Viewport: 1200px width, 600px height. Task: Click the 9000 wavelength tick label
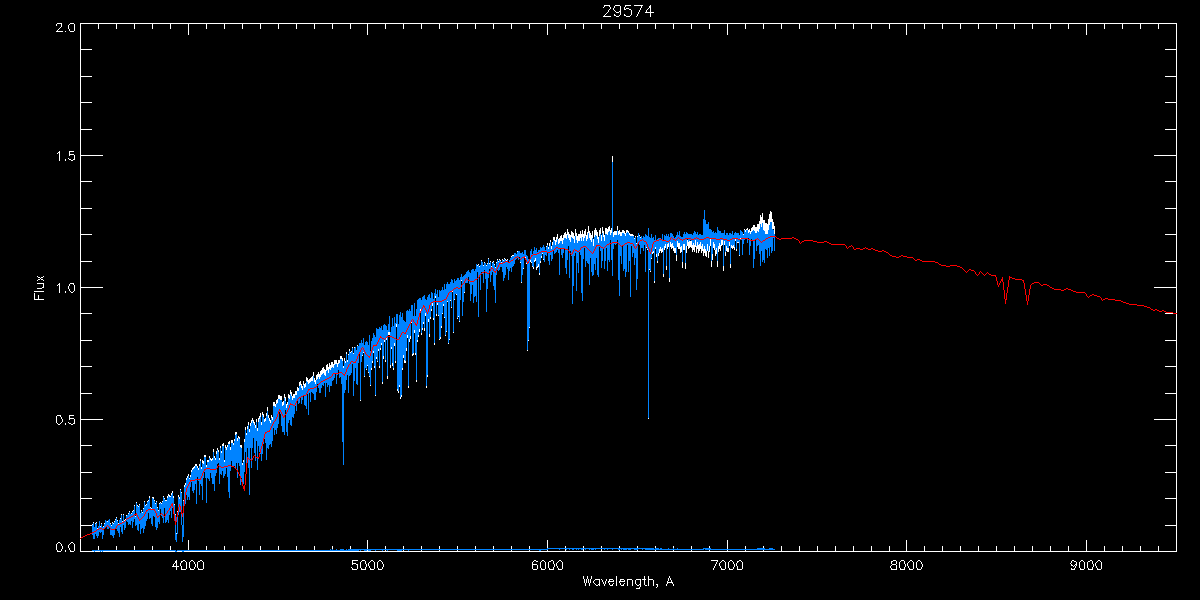(1086, 565)
